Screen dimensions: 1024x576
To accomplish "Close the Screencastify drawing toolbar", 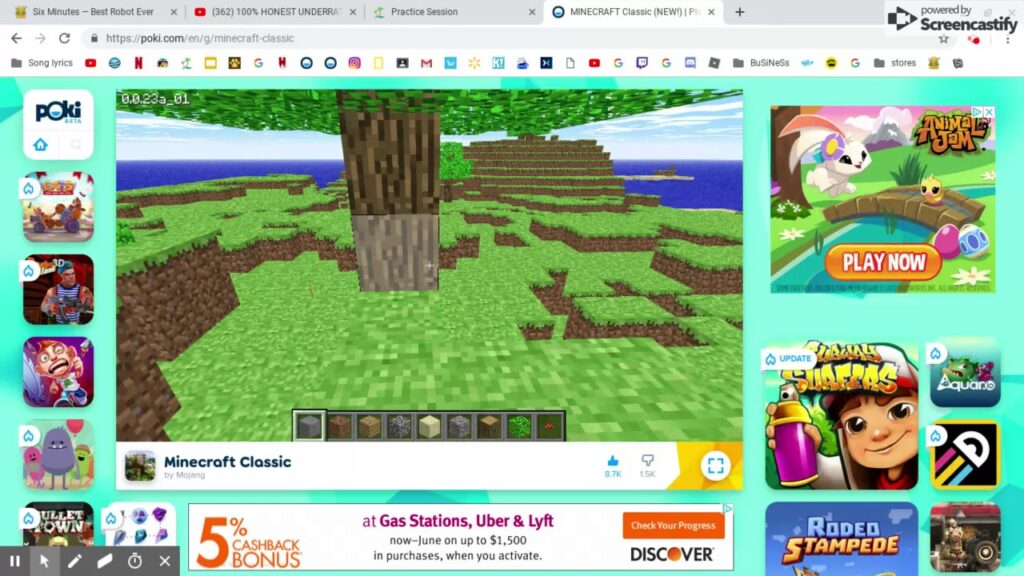I will click(165, 560).
